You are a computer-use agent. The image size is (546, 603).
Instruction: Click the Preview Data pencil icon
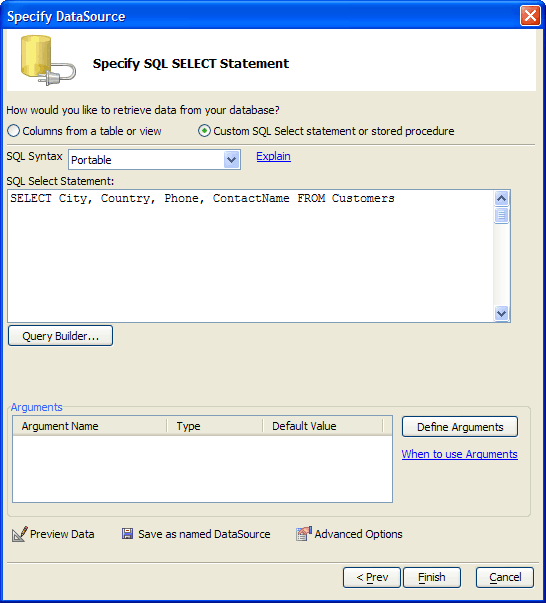coord(19,534)
